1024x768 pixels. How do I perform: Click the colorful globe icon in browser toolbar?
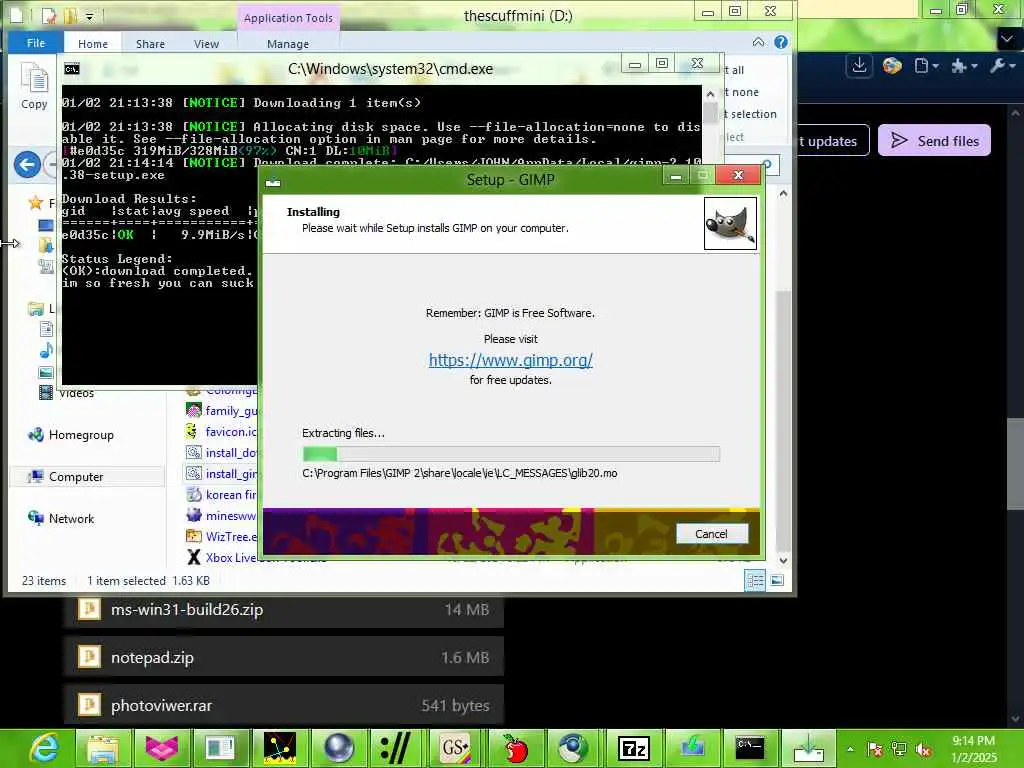point(892,65)
